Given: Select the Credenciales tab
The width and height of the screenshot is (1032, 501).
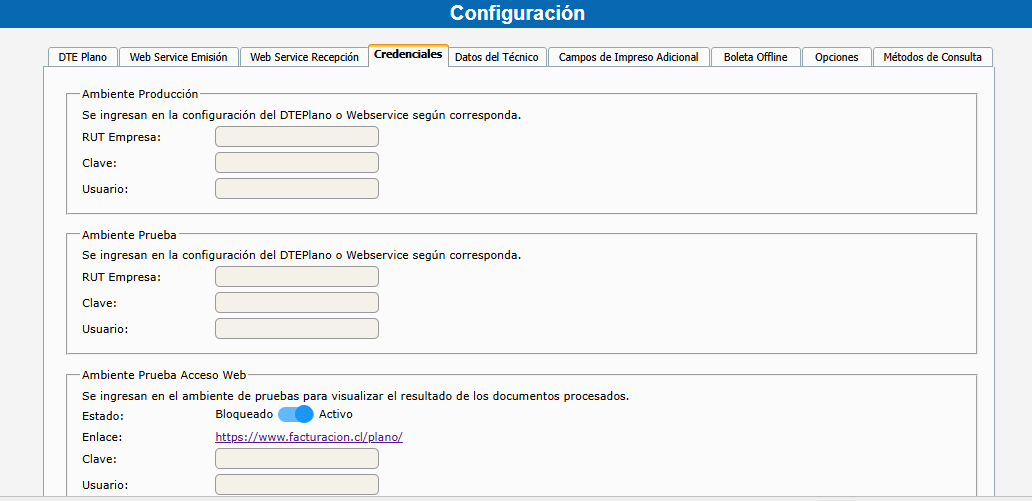Looking at the screenshot, I should 408,55.
